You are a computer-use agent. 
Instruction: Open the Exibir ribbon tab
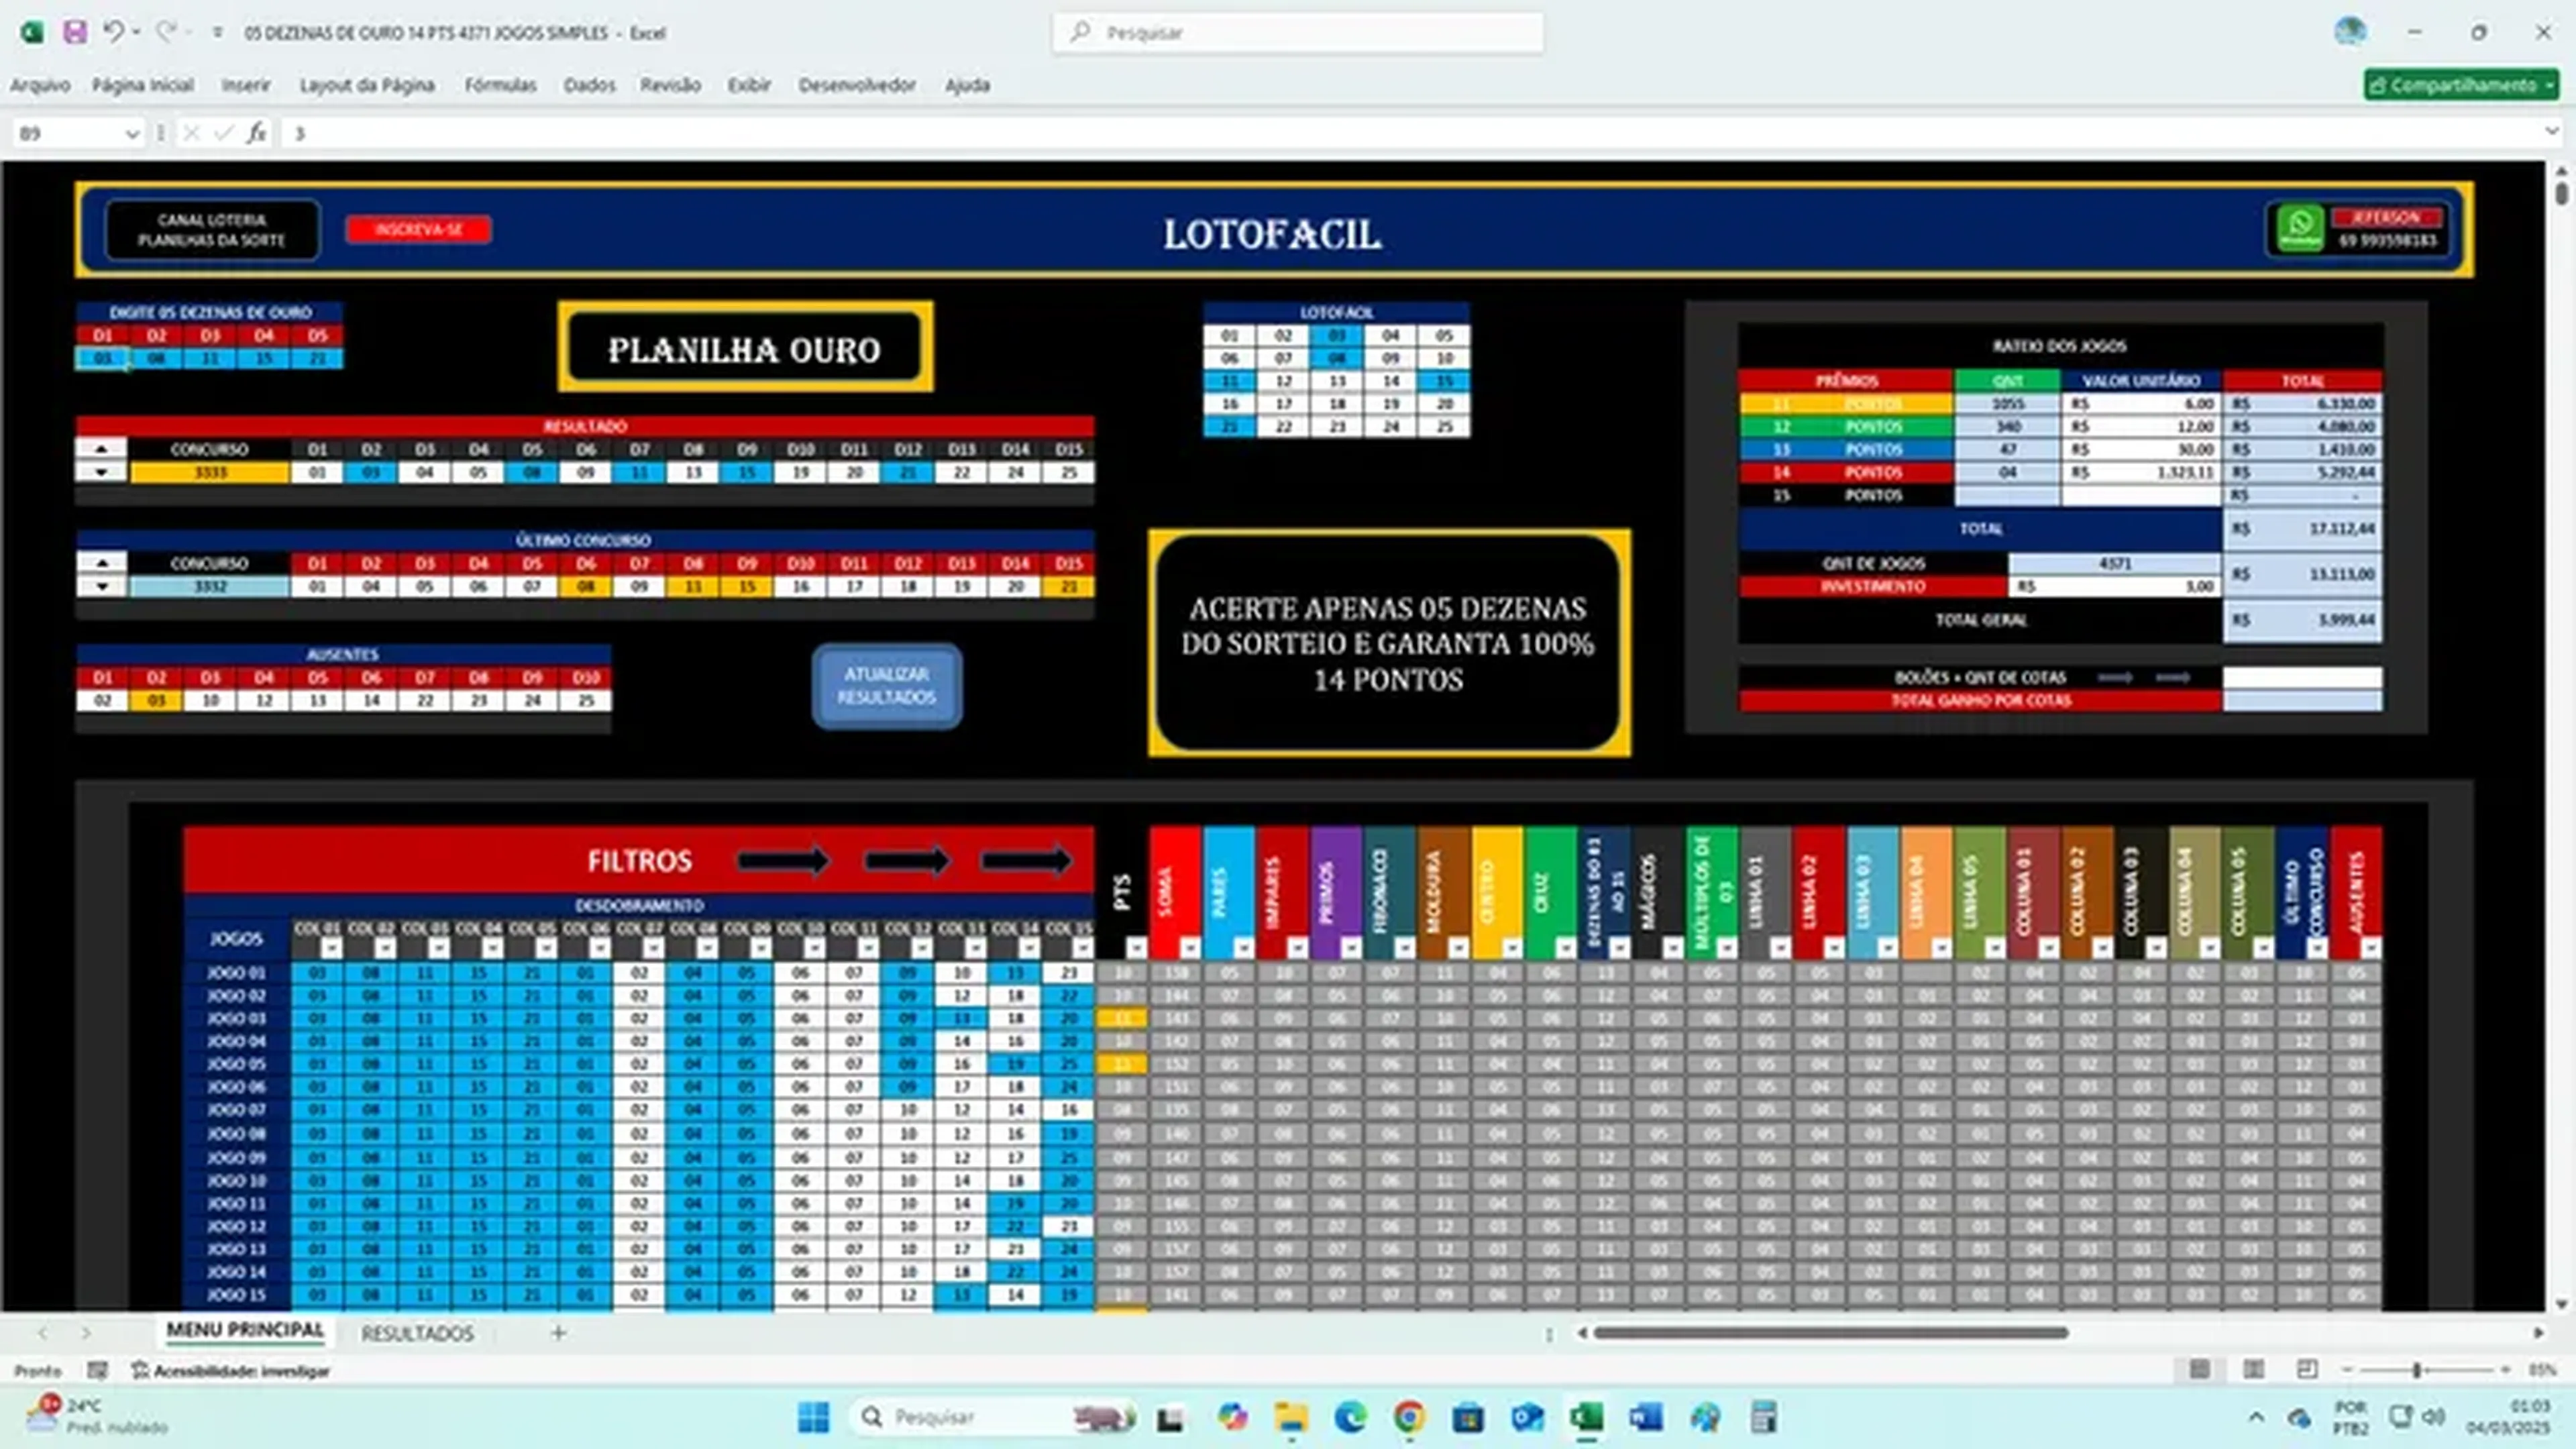(749, 85)
